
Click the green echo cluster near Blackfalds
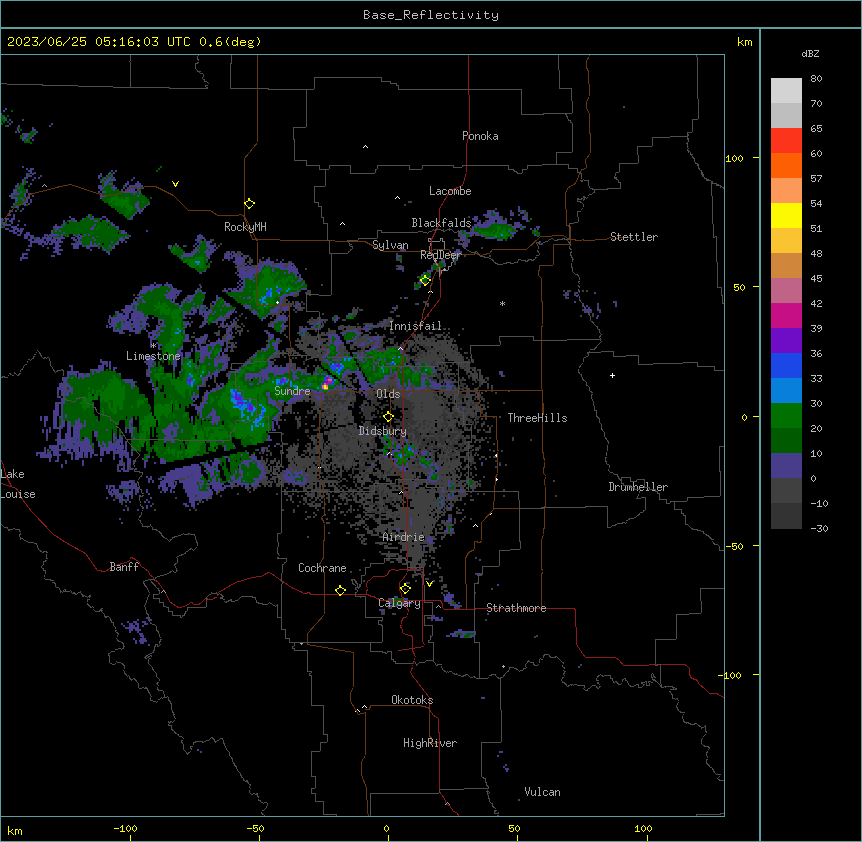point(496,230)
